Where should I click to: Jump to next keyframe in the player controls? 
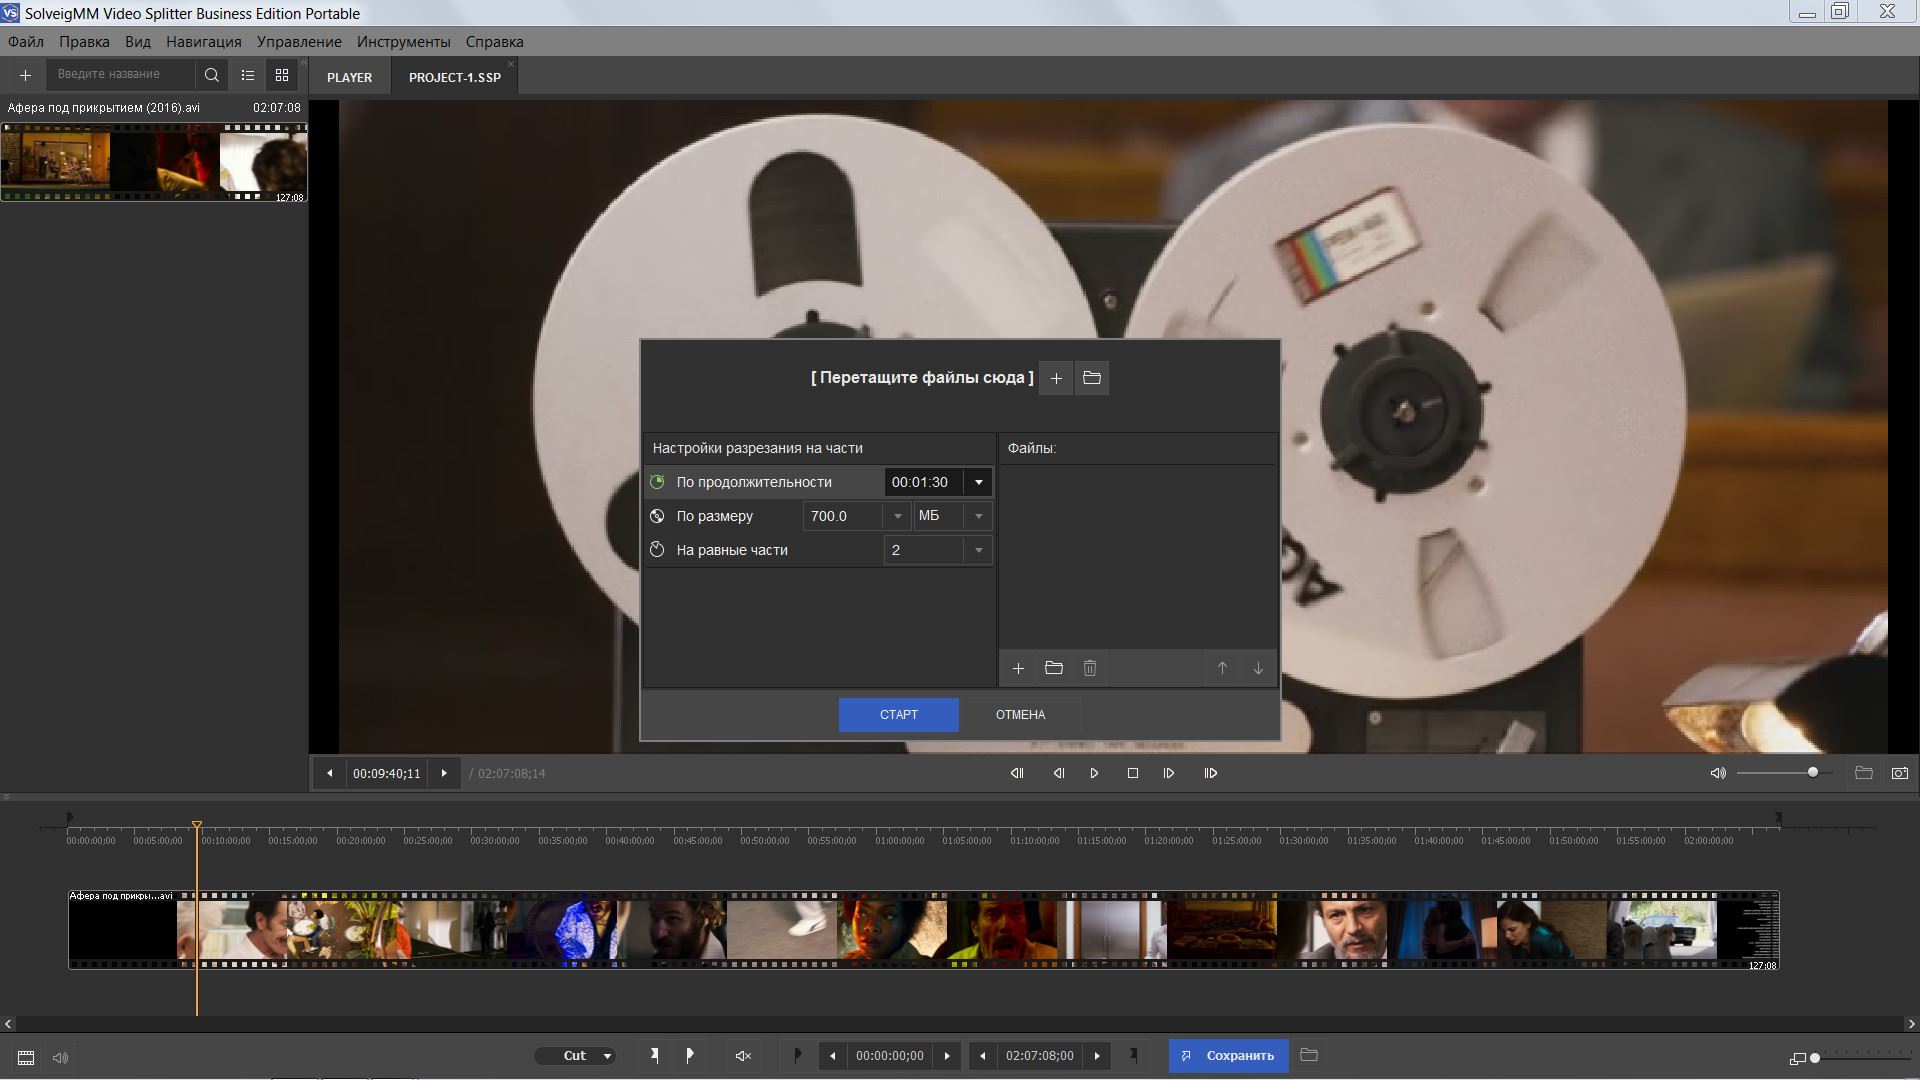[x=1211, y=773]
